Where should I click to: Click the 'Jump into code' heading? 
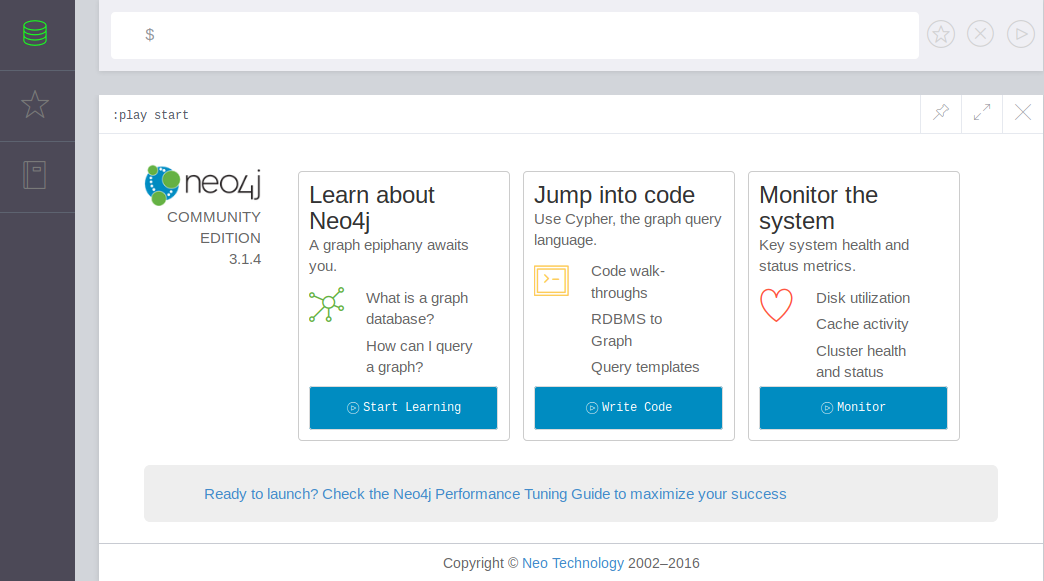point(615,195)
